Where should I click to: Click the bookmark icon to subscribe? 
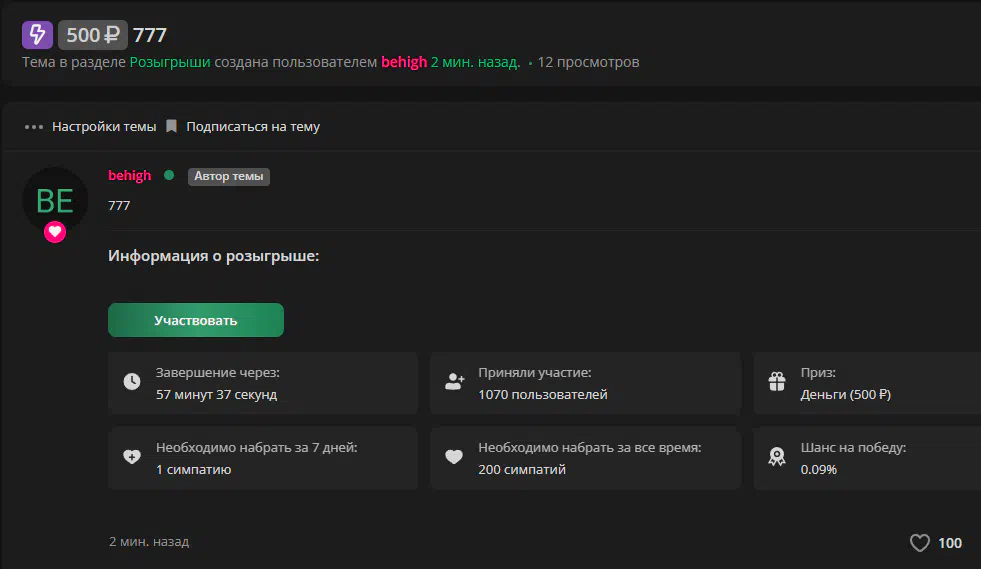[171, 126]
